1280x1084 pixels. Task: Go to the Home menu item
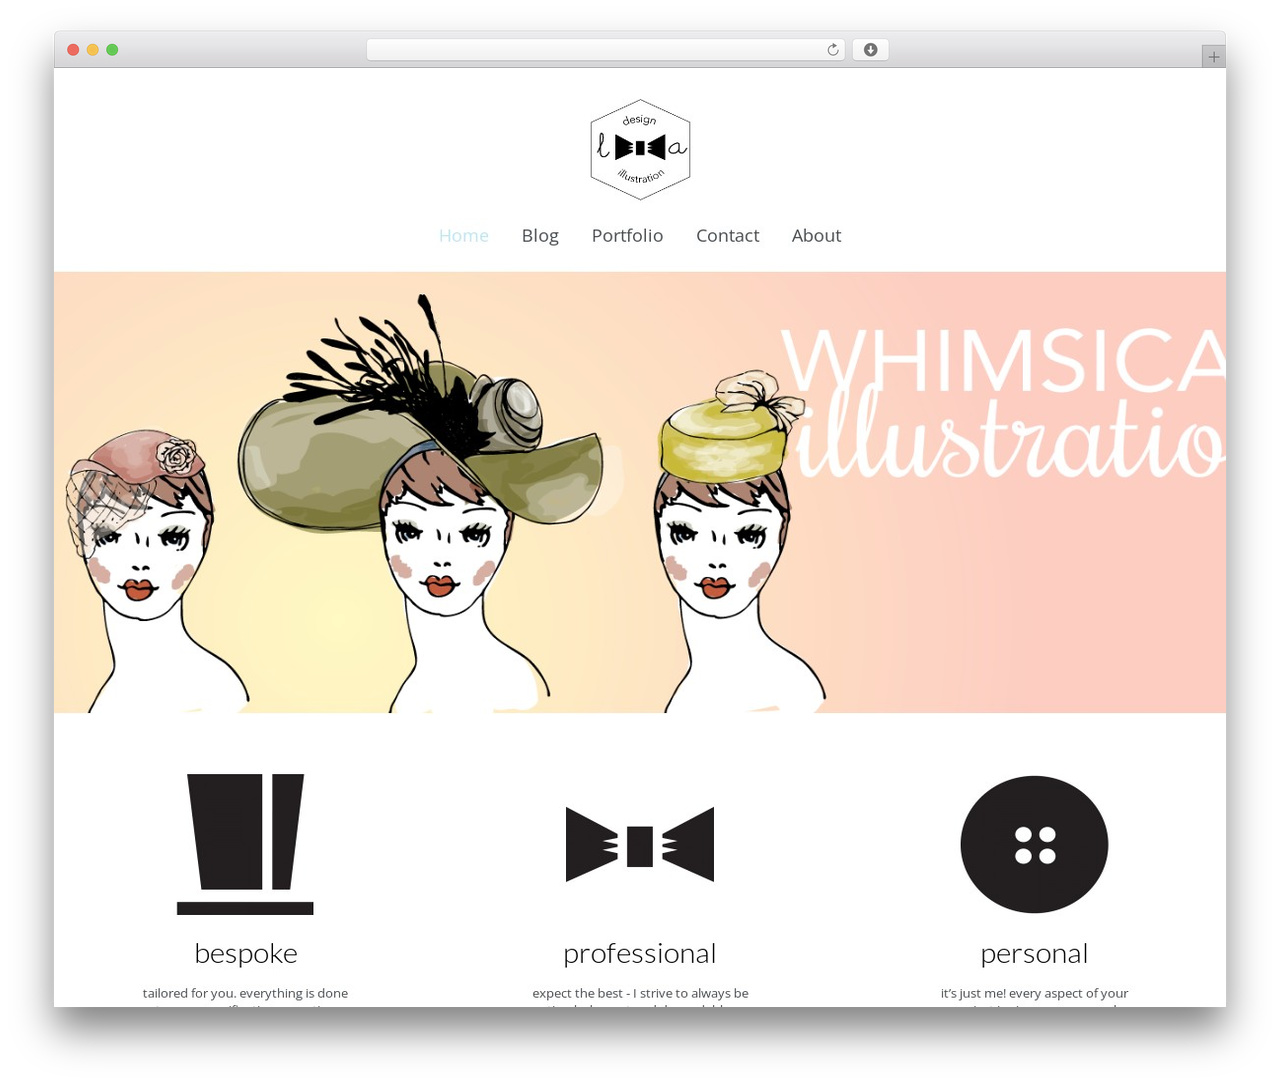coord(464,235)
